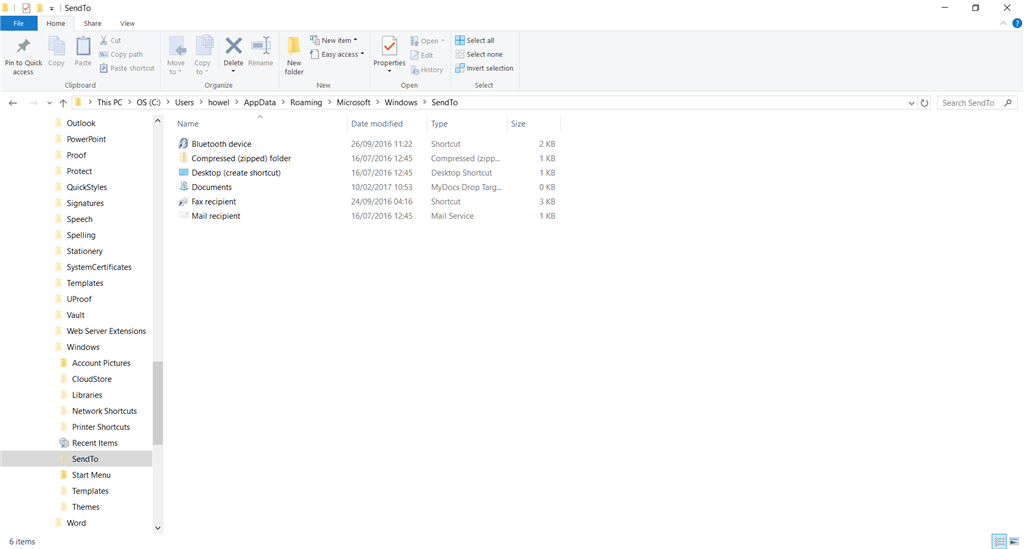Sort by the Type column header
The height and width of the screenshot is (549, 1024).
(x=466, y=123)
